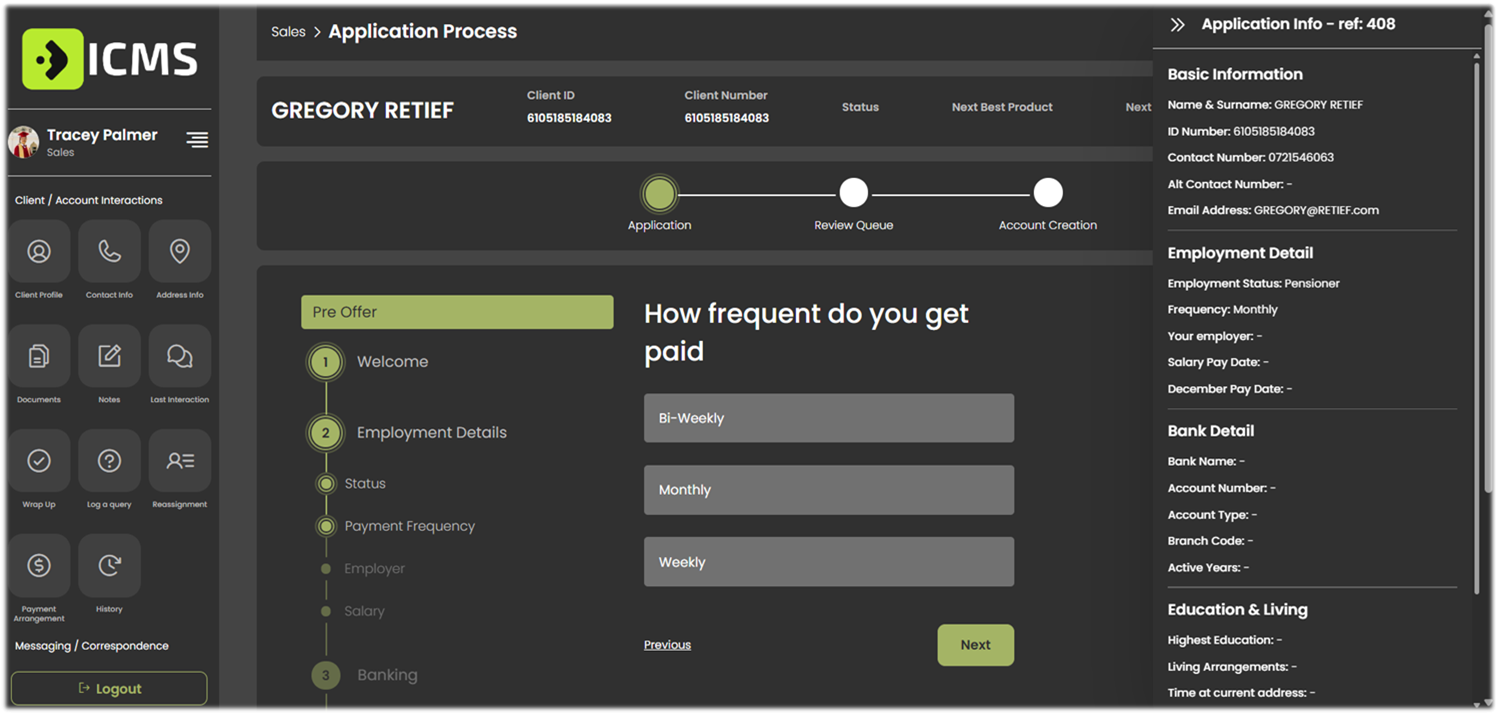Open the History icon
Viewport: 1498px width, 714px height.
pyautogui.click(x=109, y=566)
